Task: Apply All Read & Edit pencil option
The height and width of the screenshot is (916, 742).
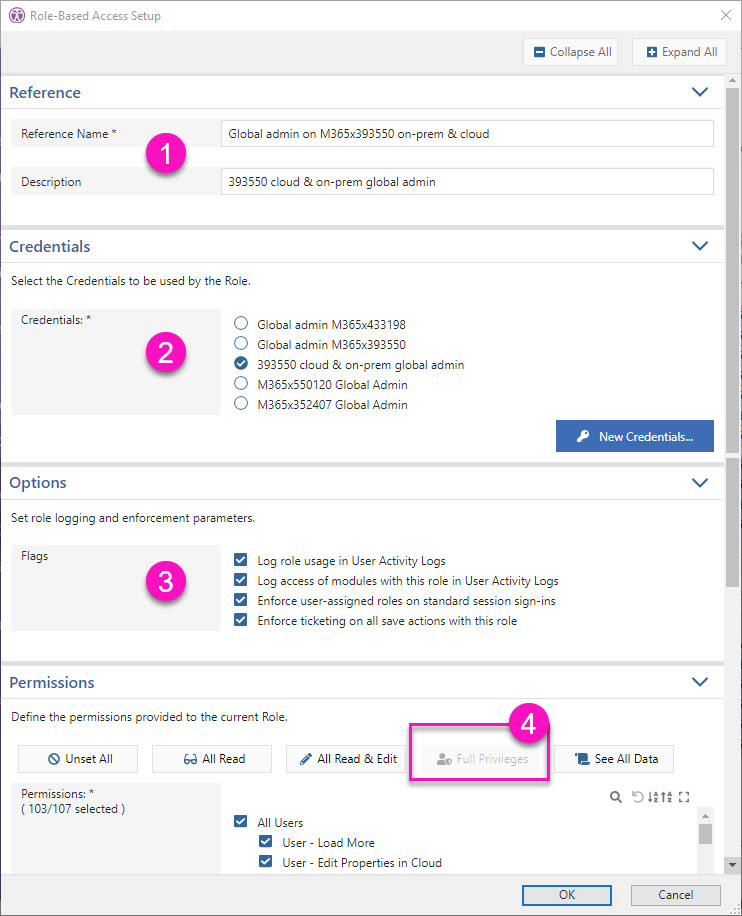Action: (345, 759)
